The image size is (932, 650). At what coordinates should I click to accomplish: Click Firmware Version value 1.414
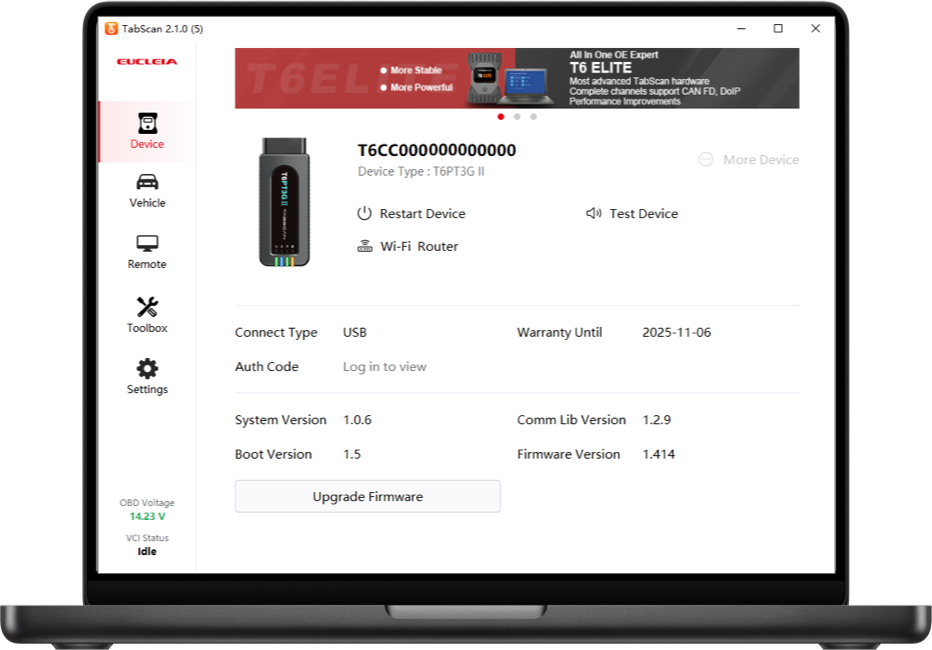pos(659,454)
